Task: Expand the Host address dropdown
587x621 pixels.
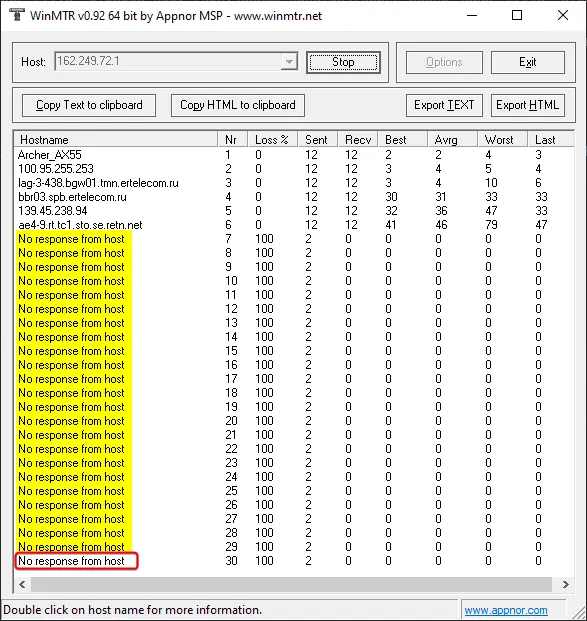Action: click(289, 62)
